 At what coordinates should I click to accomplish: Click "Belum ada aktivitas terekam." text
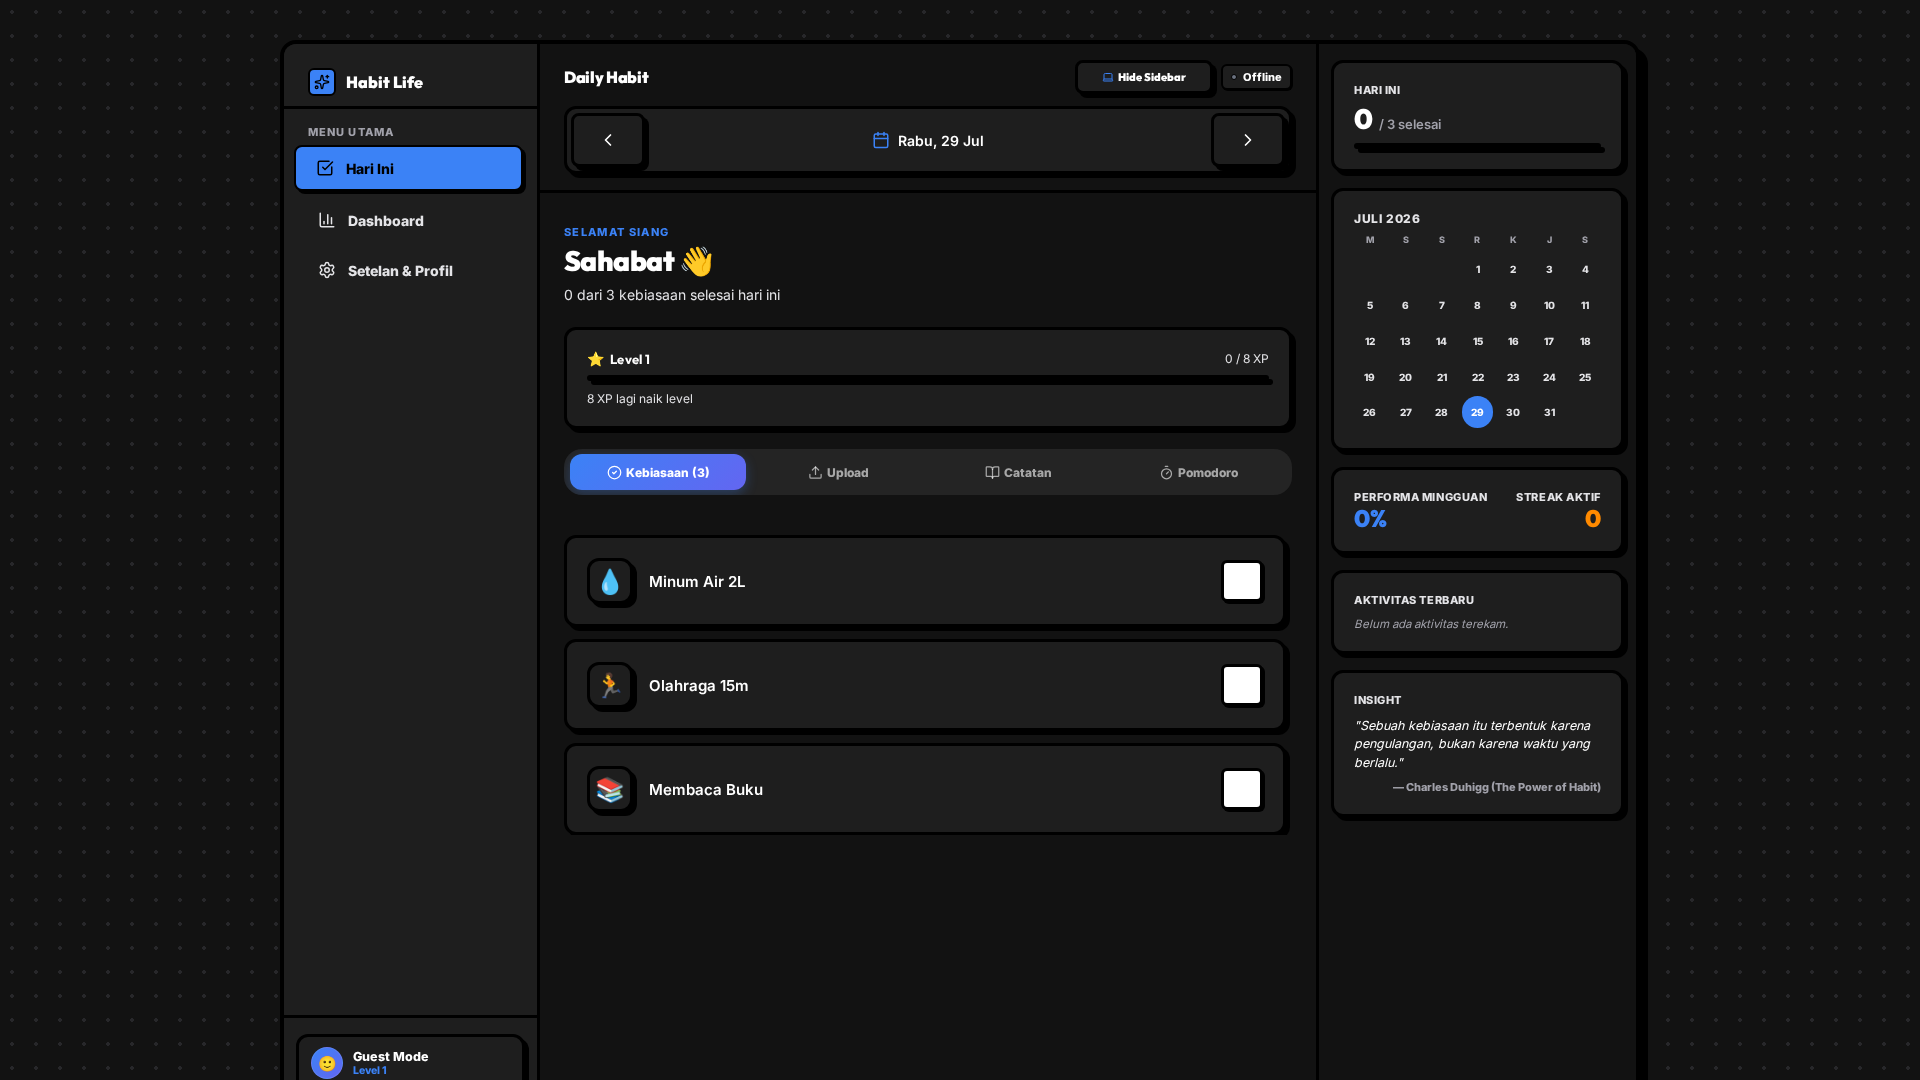pyautogui.click(x=1431, y=624)
